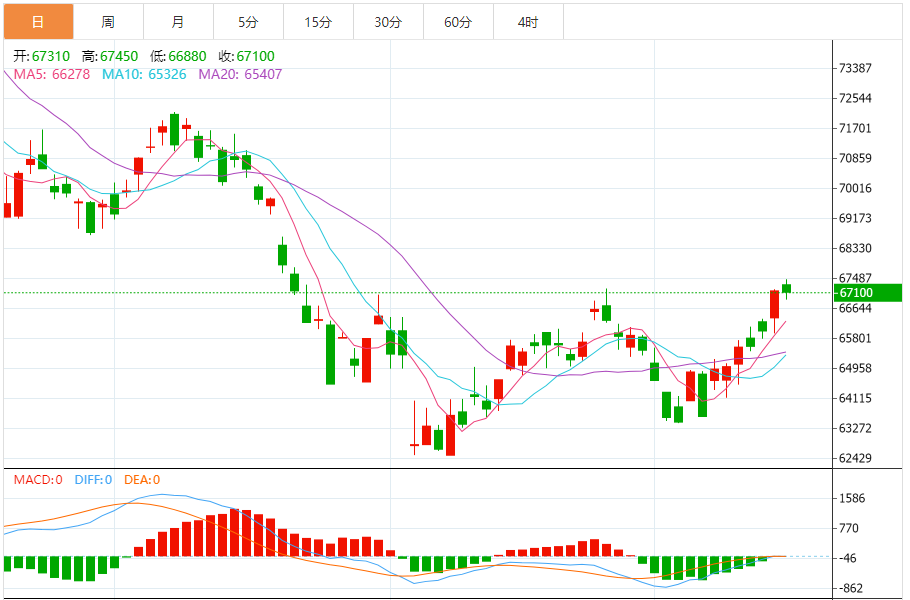The width and height of the screenshot is (910, 600).
Task: Click the last green candlestick at far right
Action: coord(786,289)
